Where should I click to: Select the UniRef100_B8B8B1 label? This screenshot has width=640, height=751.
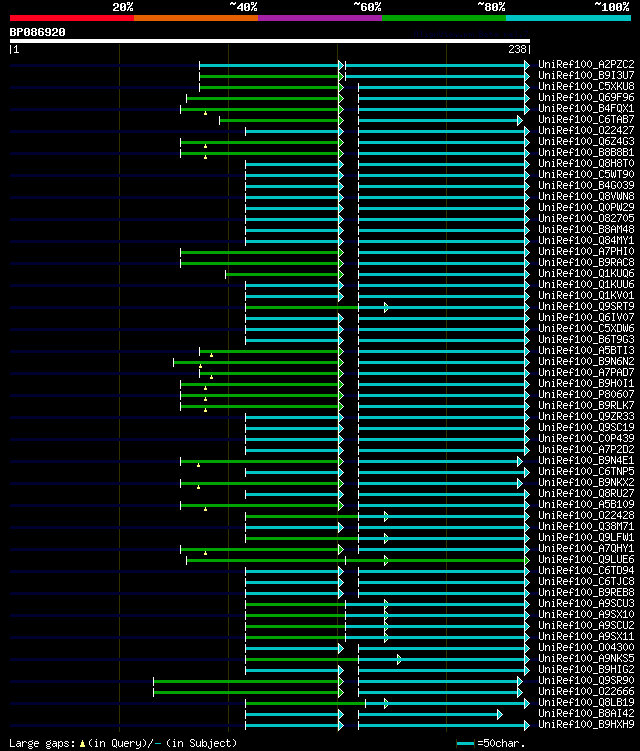tap(586, 152)
